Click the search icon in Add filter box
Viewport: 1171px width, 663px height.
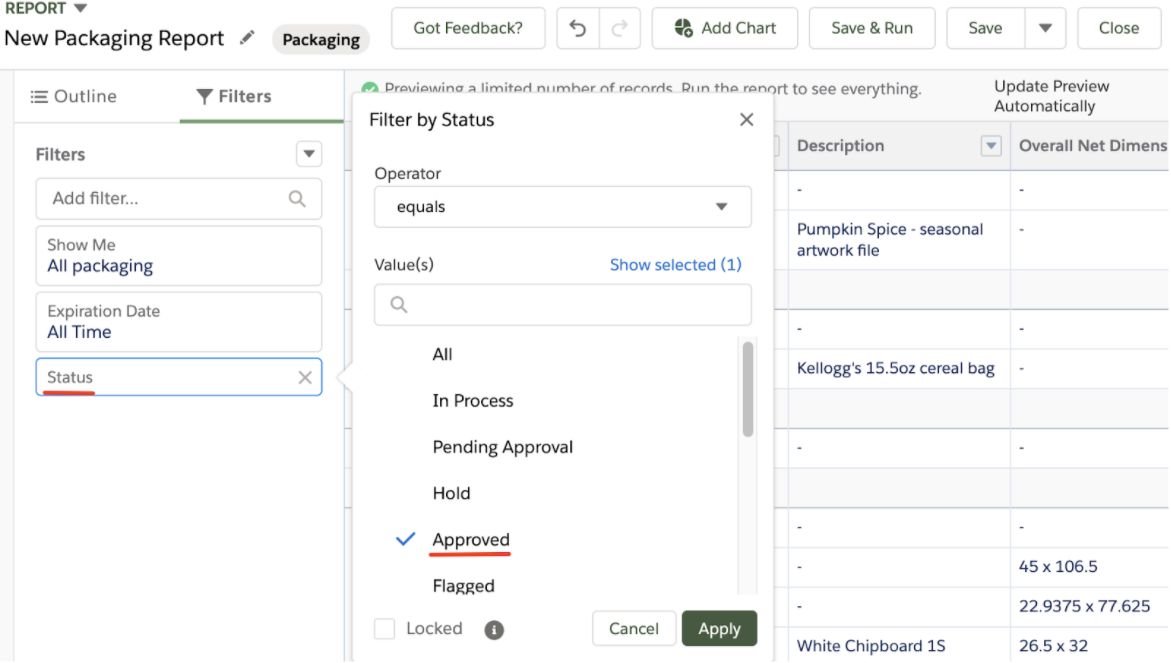(x=297, y=199)
